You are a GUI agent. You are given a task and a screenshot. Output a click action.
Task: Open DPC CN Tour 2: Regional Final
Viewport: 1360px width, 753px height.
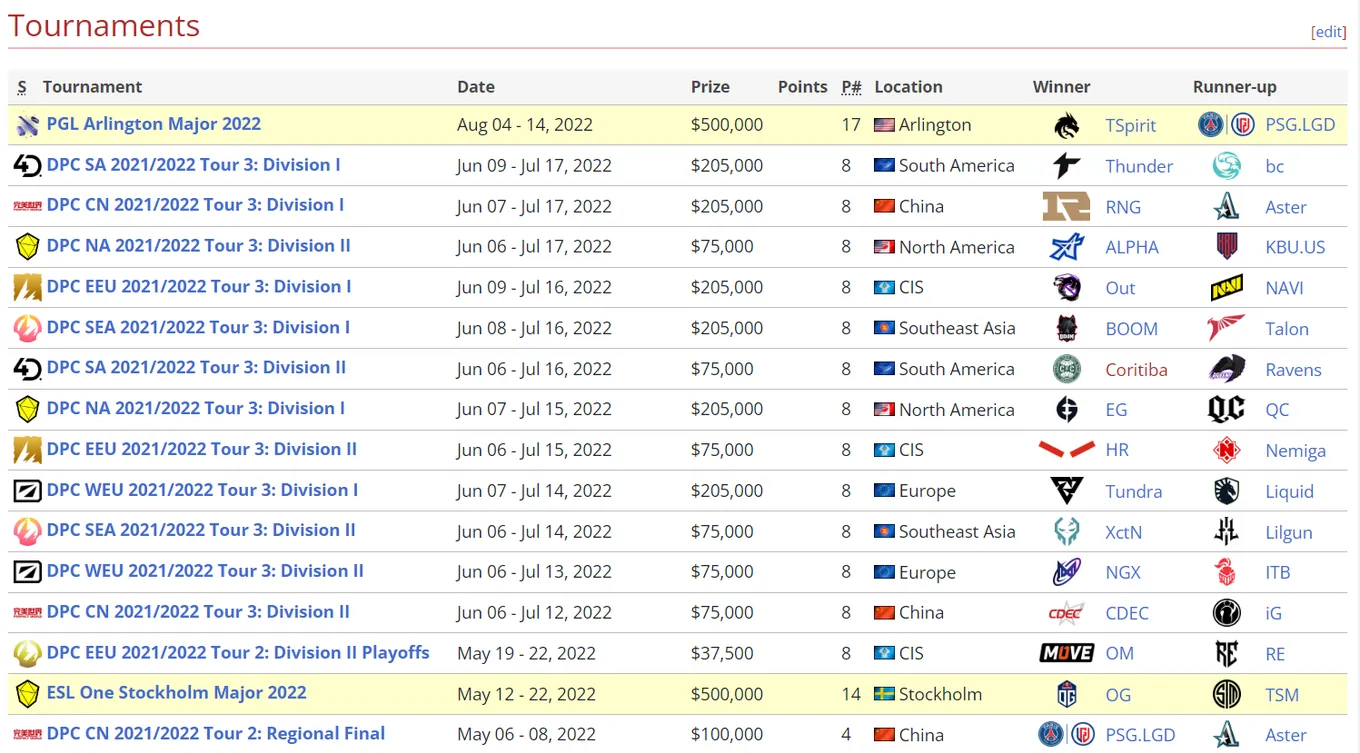tap(216, 734)
